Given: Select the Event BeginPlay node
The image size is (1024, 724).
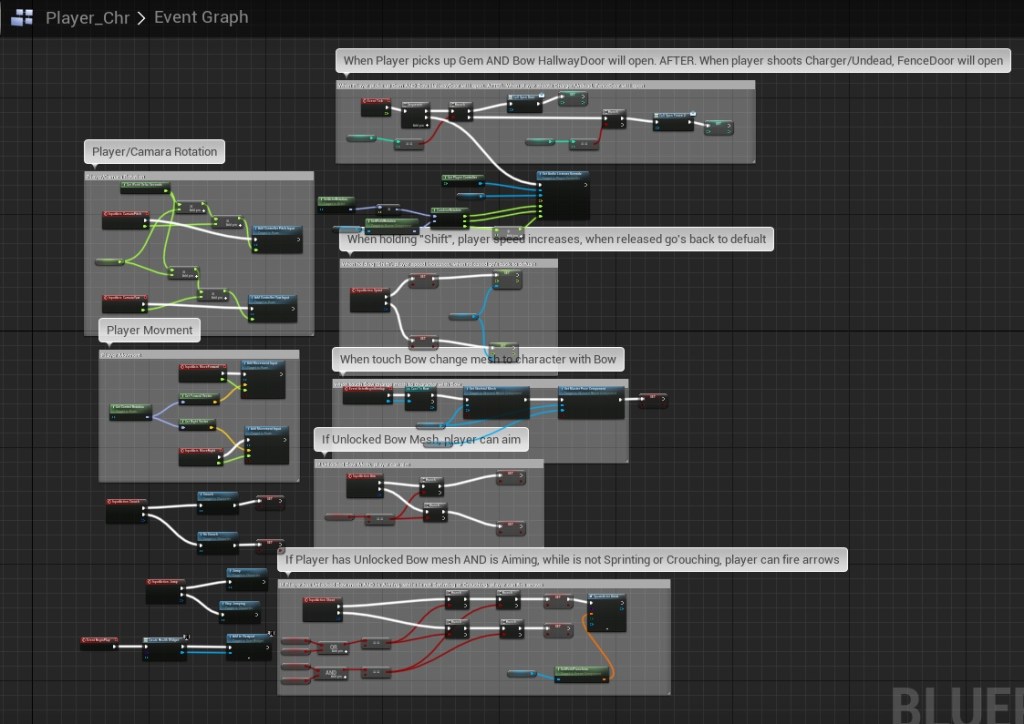Looking at the screenshot, I should (x=100, y=640).
